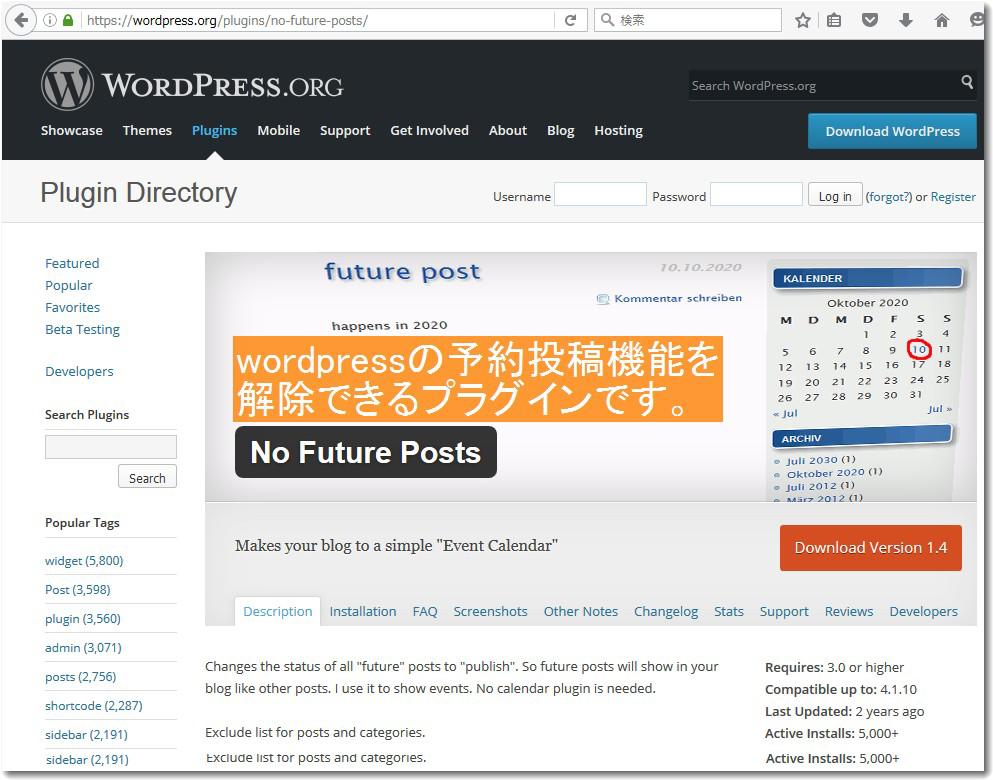Open the Stats tab
The height and width of the screenshot is (780, 993).
point(729,612)
